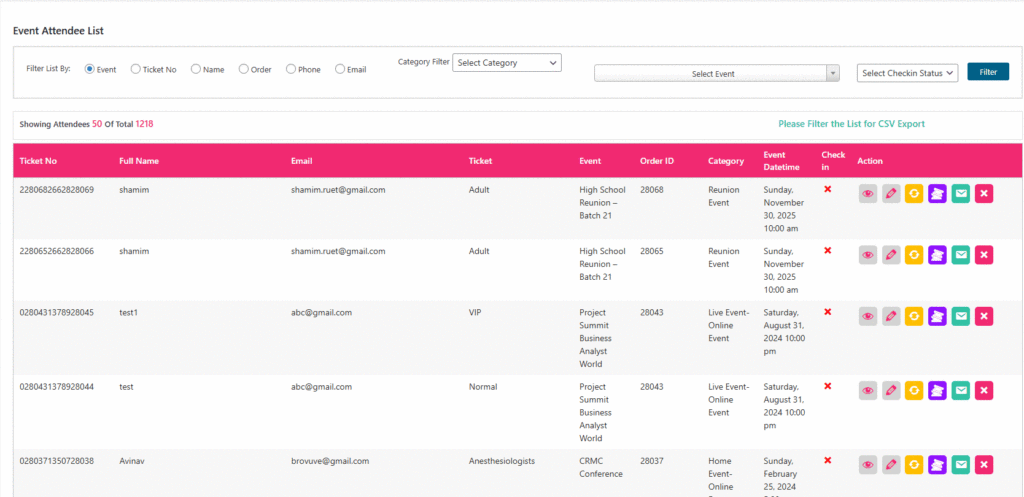Click the Ticket No column header
Viewport: 1024px width, 497px height.
click(x=38, y=161)
